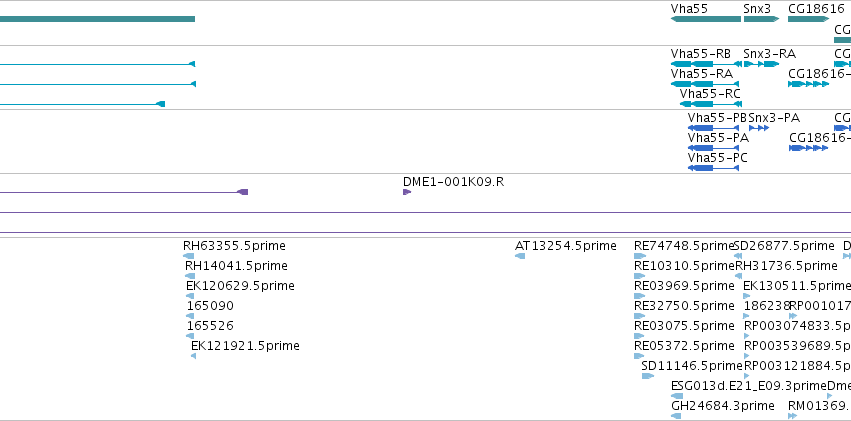Select the SD11146.5prime EST feature
Image resolution: width=851 pixels, height=421 pixels.
648,376
